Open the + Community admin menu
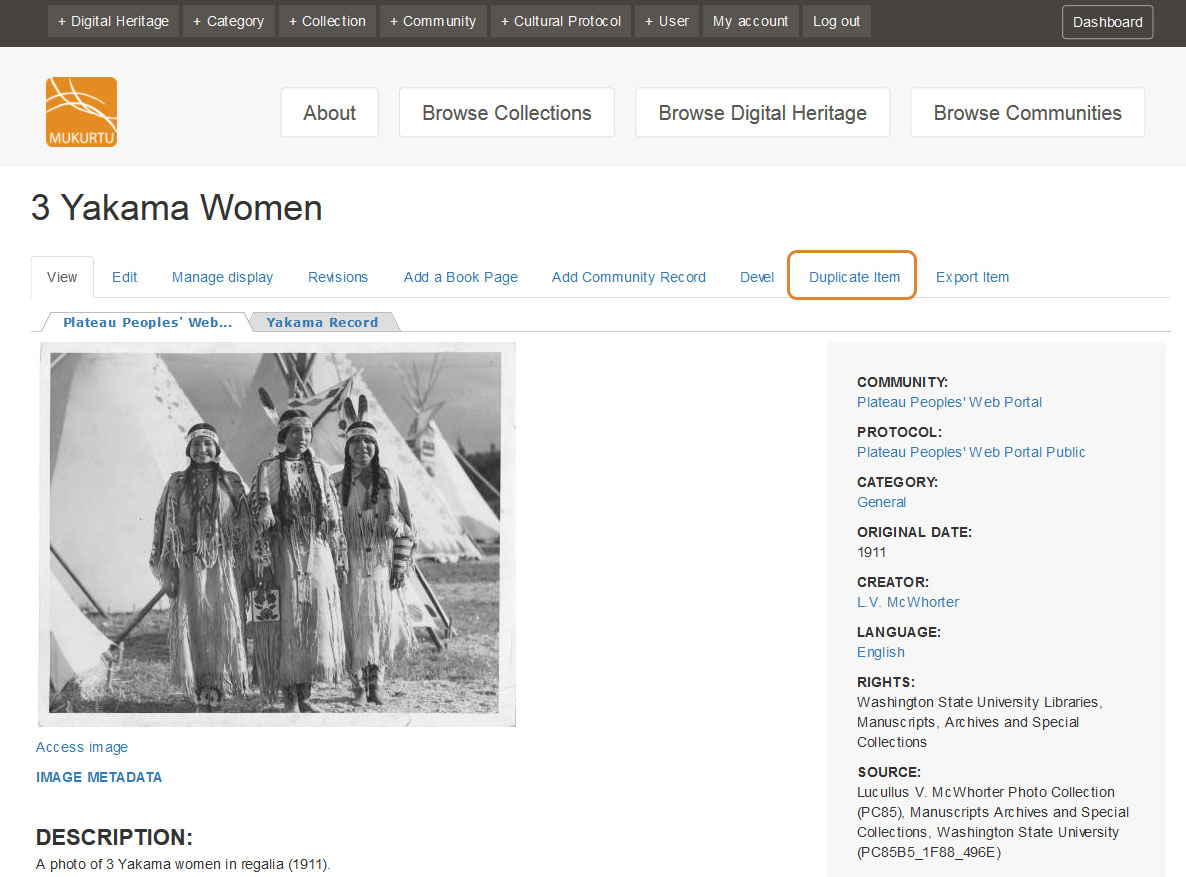Image resolution: width=1186 pixels, height=877 pixels. click(x=433, y=21)
